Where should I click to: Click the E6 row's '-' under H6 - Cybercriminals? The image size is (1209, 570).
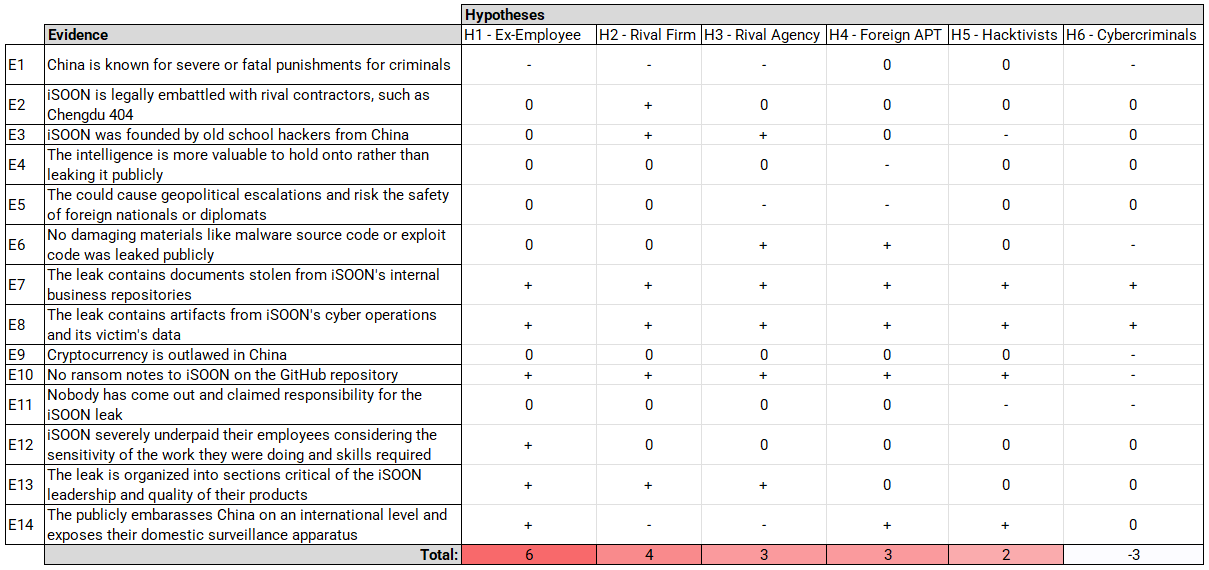pos(1133,245)
